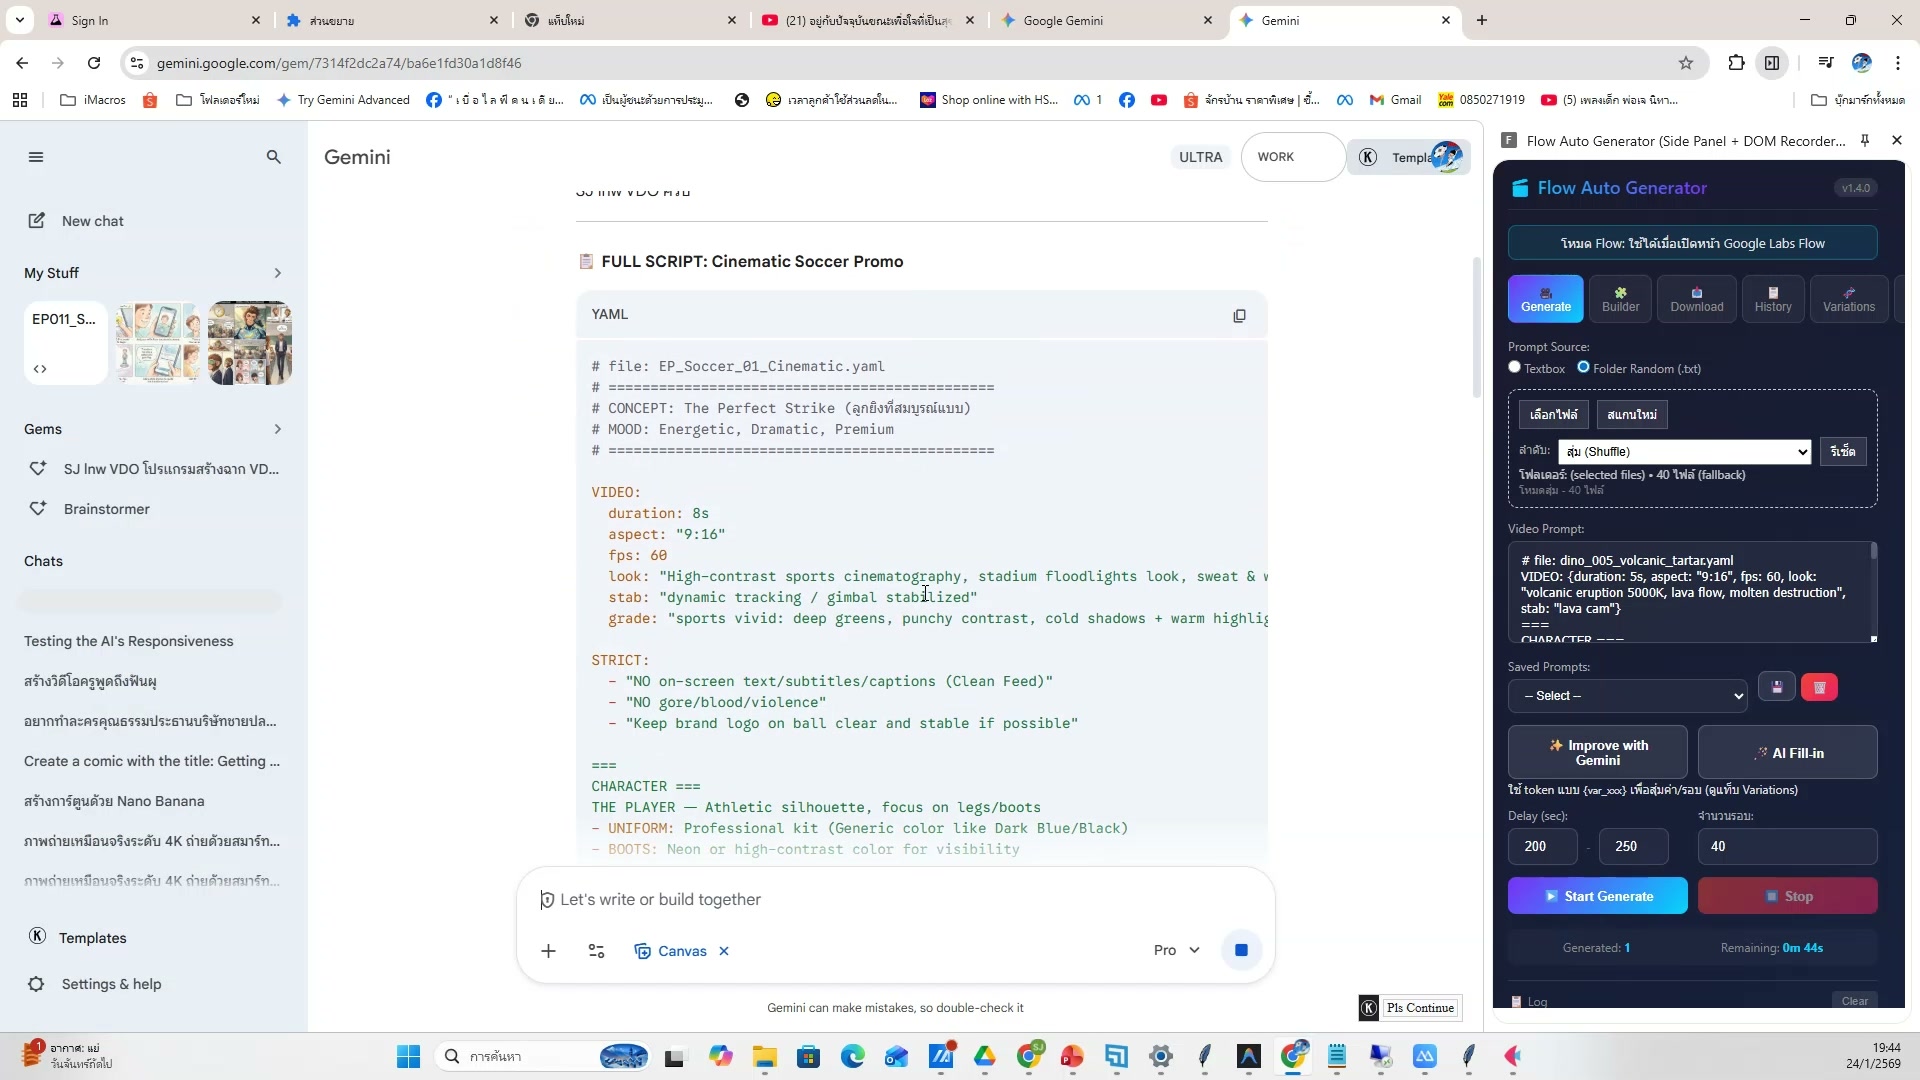Click the Video Prompt text area
The image size is (1920, 1080).
[x=1688, y=592]
